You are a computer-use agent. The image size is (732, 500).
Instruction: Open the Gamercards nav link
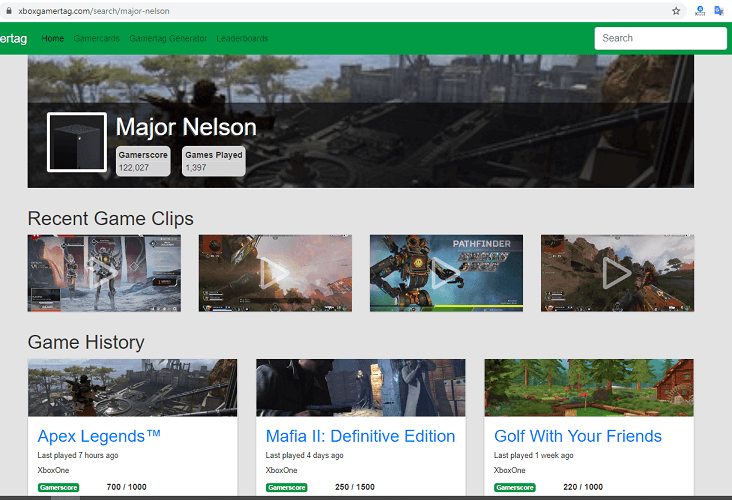coord(97,38)
